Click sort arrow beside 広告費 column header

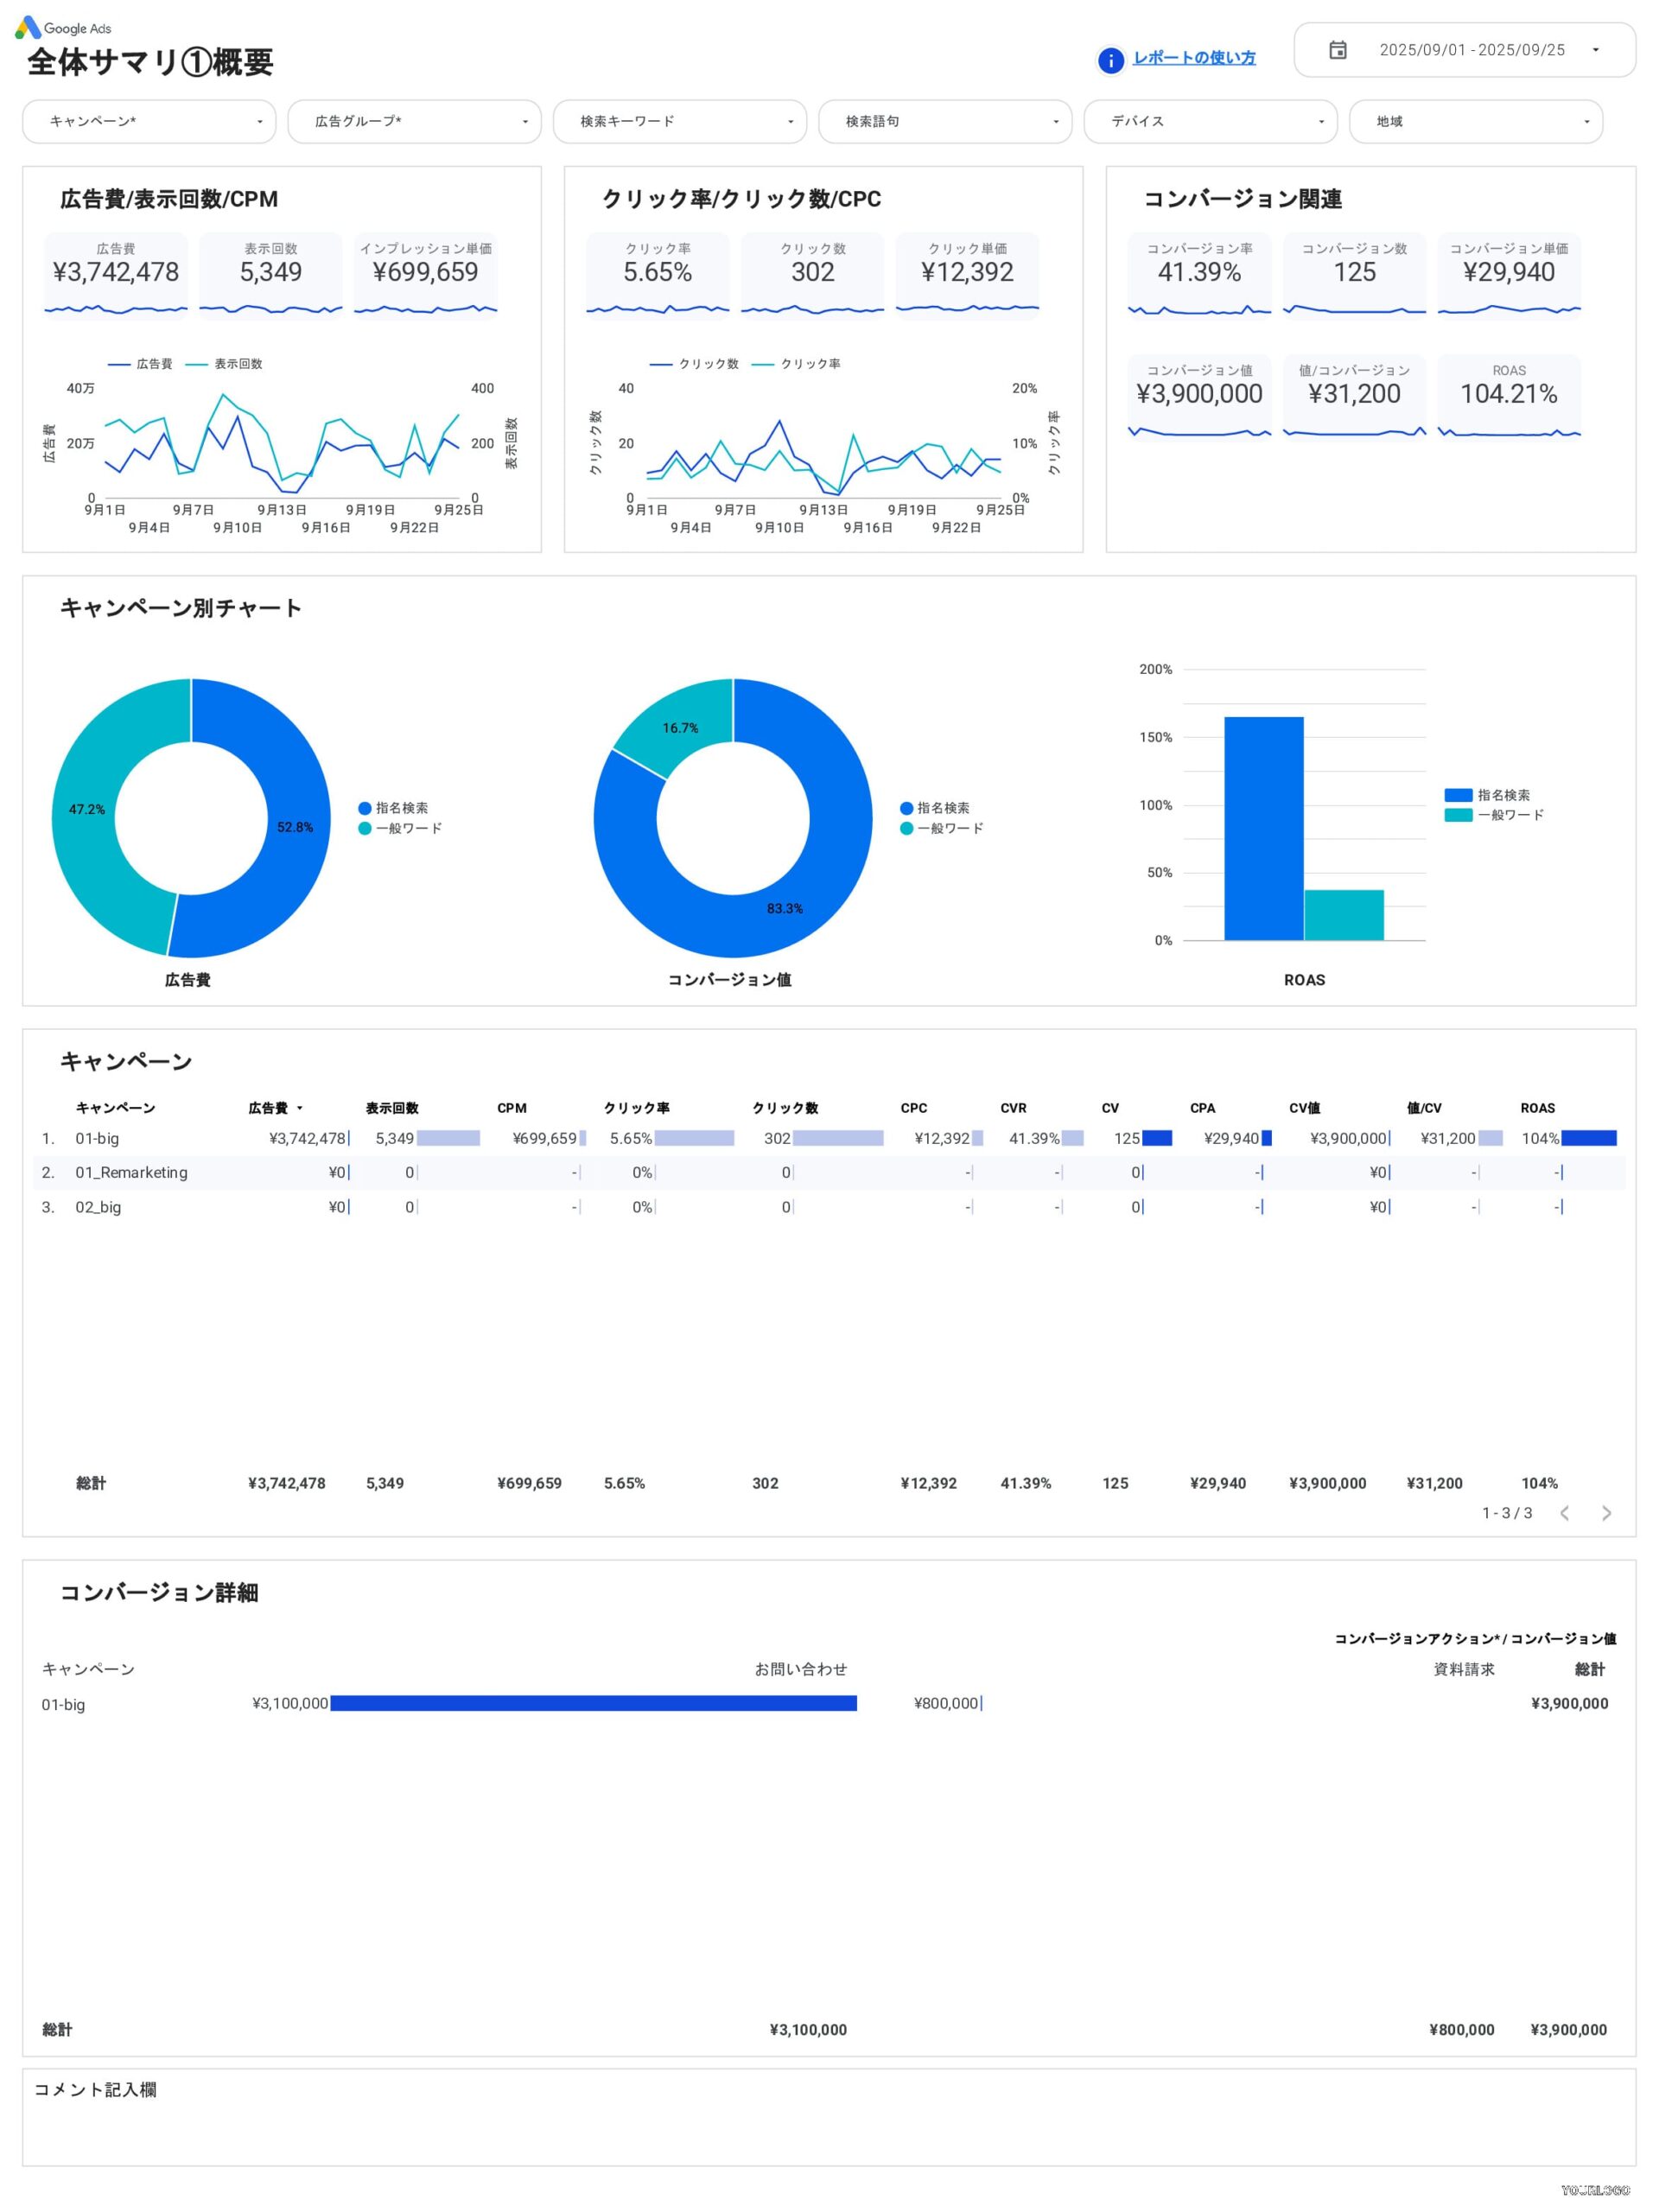300,1108
